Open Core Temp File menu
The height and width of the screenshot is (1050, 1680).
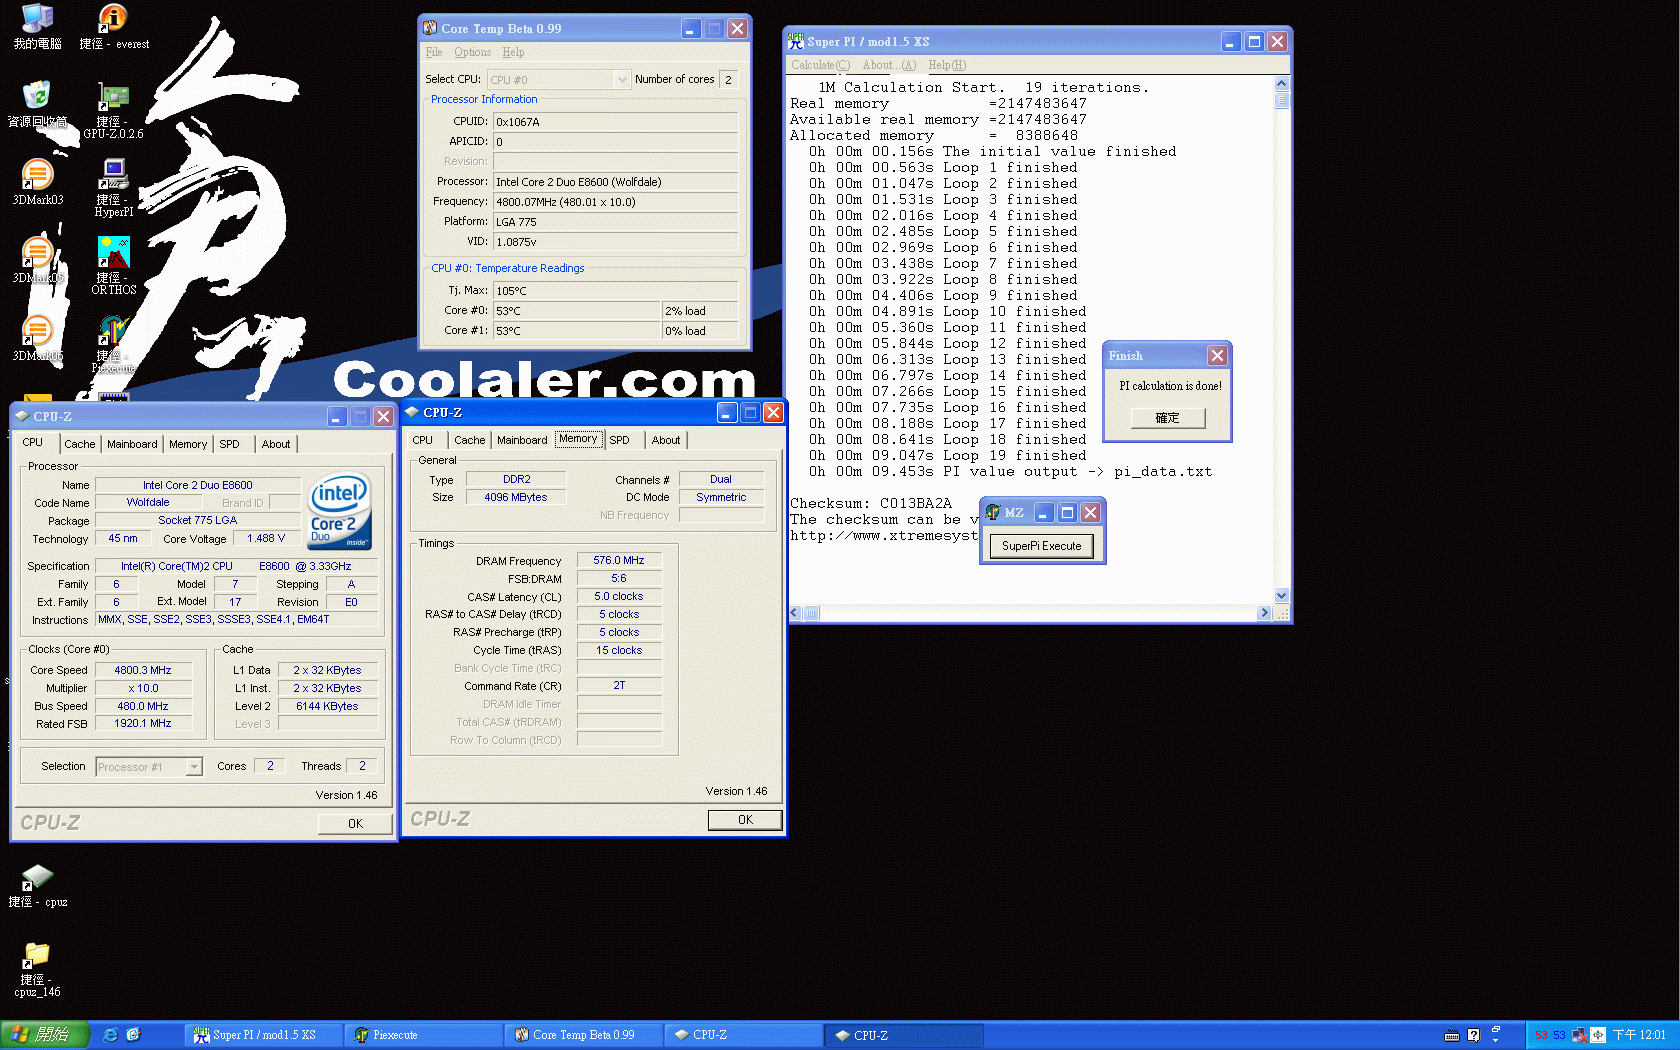point(434,52)
